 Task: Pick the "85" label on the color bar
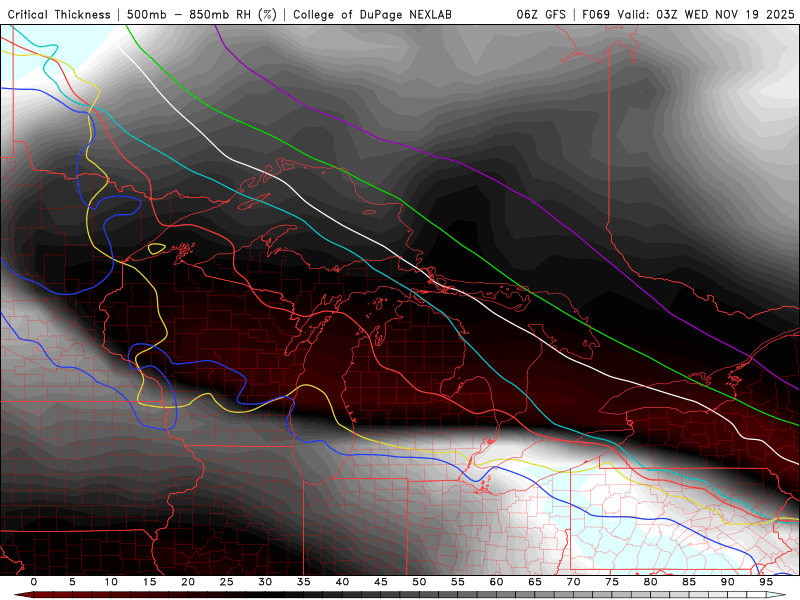click(689, 582)
